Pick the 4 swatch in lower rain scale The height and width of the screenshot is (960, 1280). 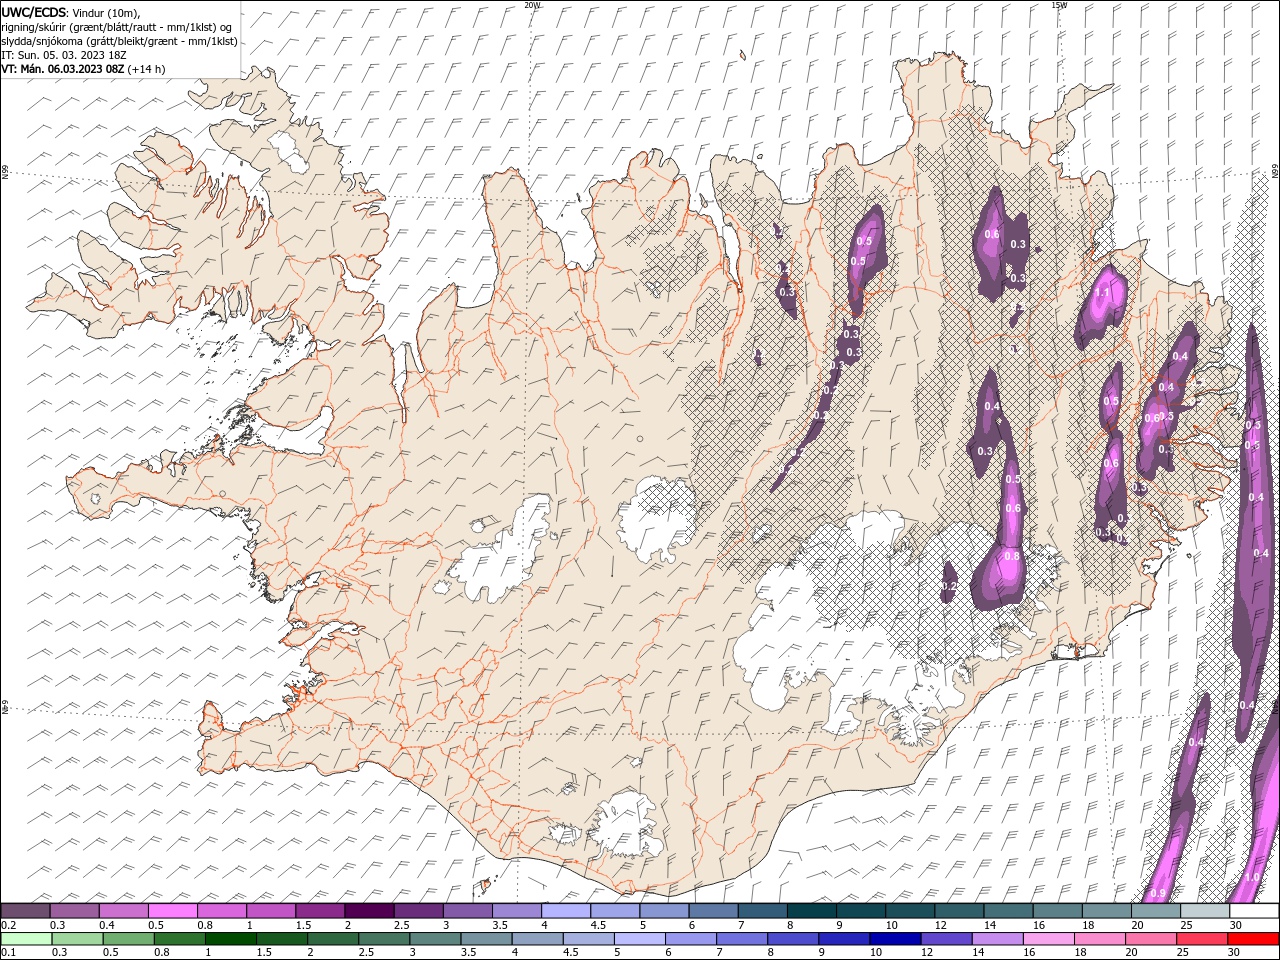(x=537, y=939)
